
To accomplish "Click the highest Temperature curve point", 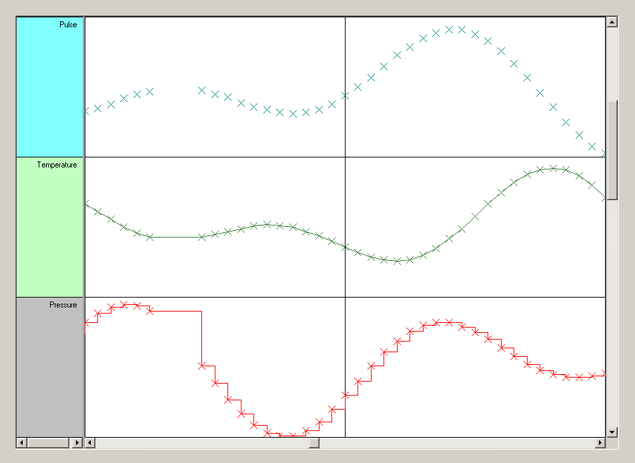I will click(553, 168).
